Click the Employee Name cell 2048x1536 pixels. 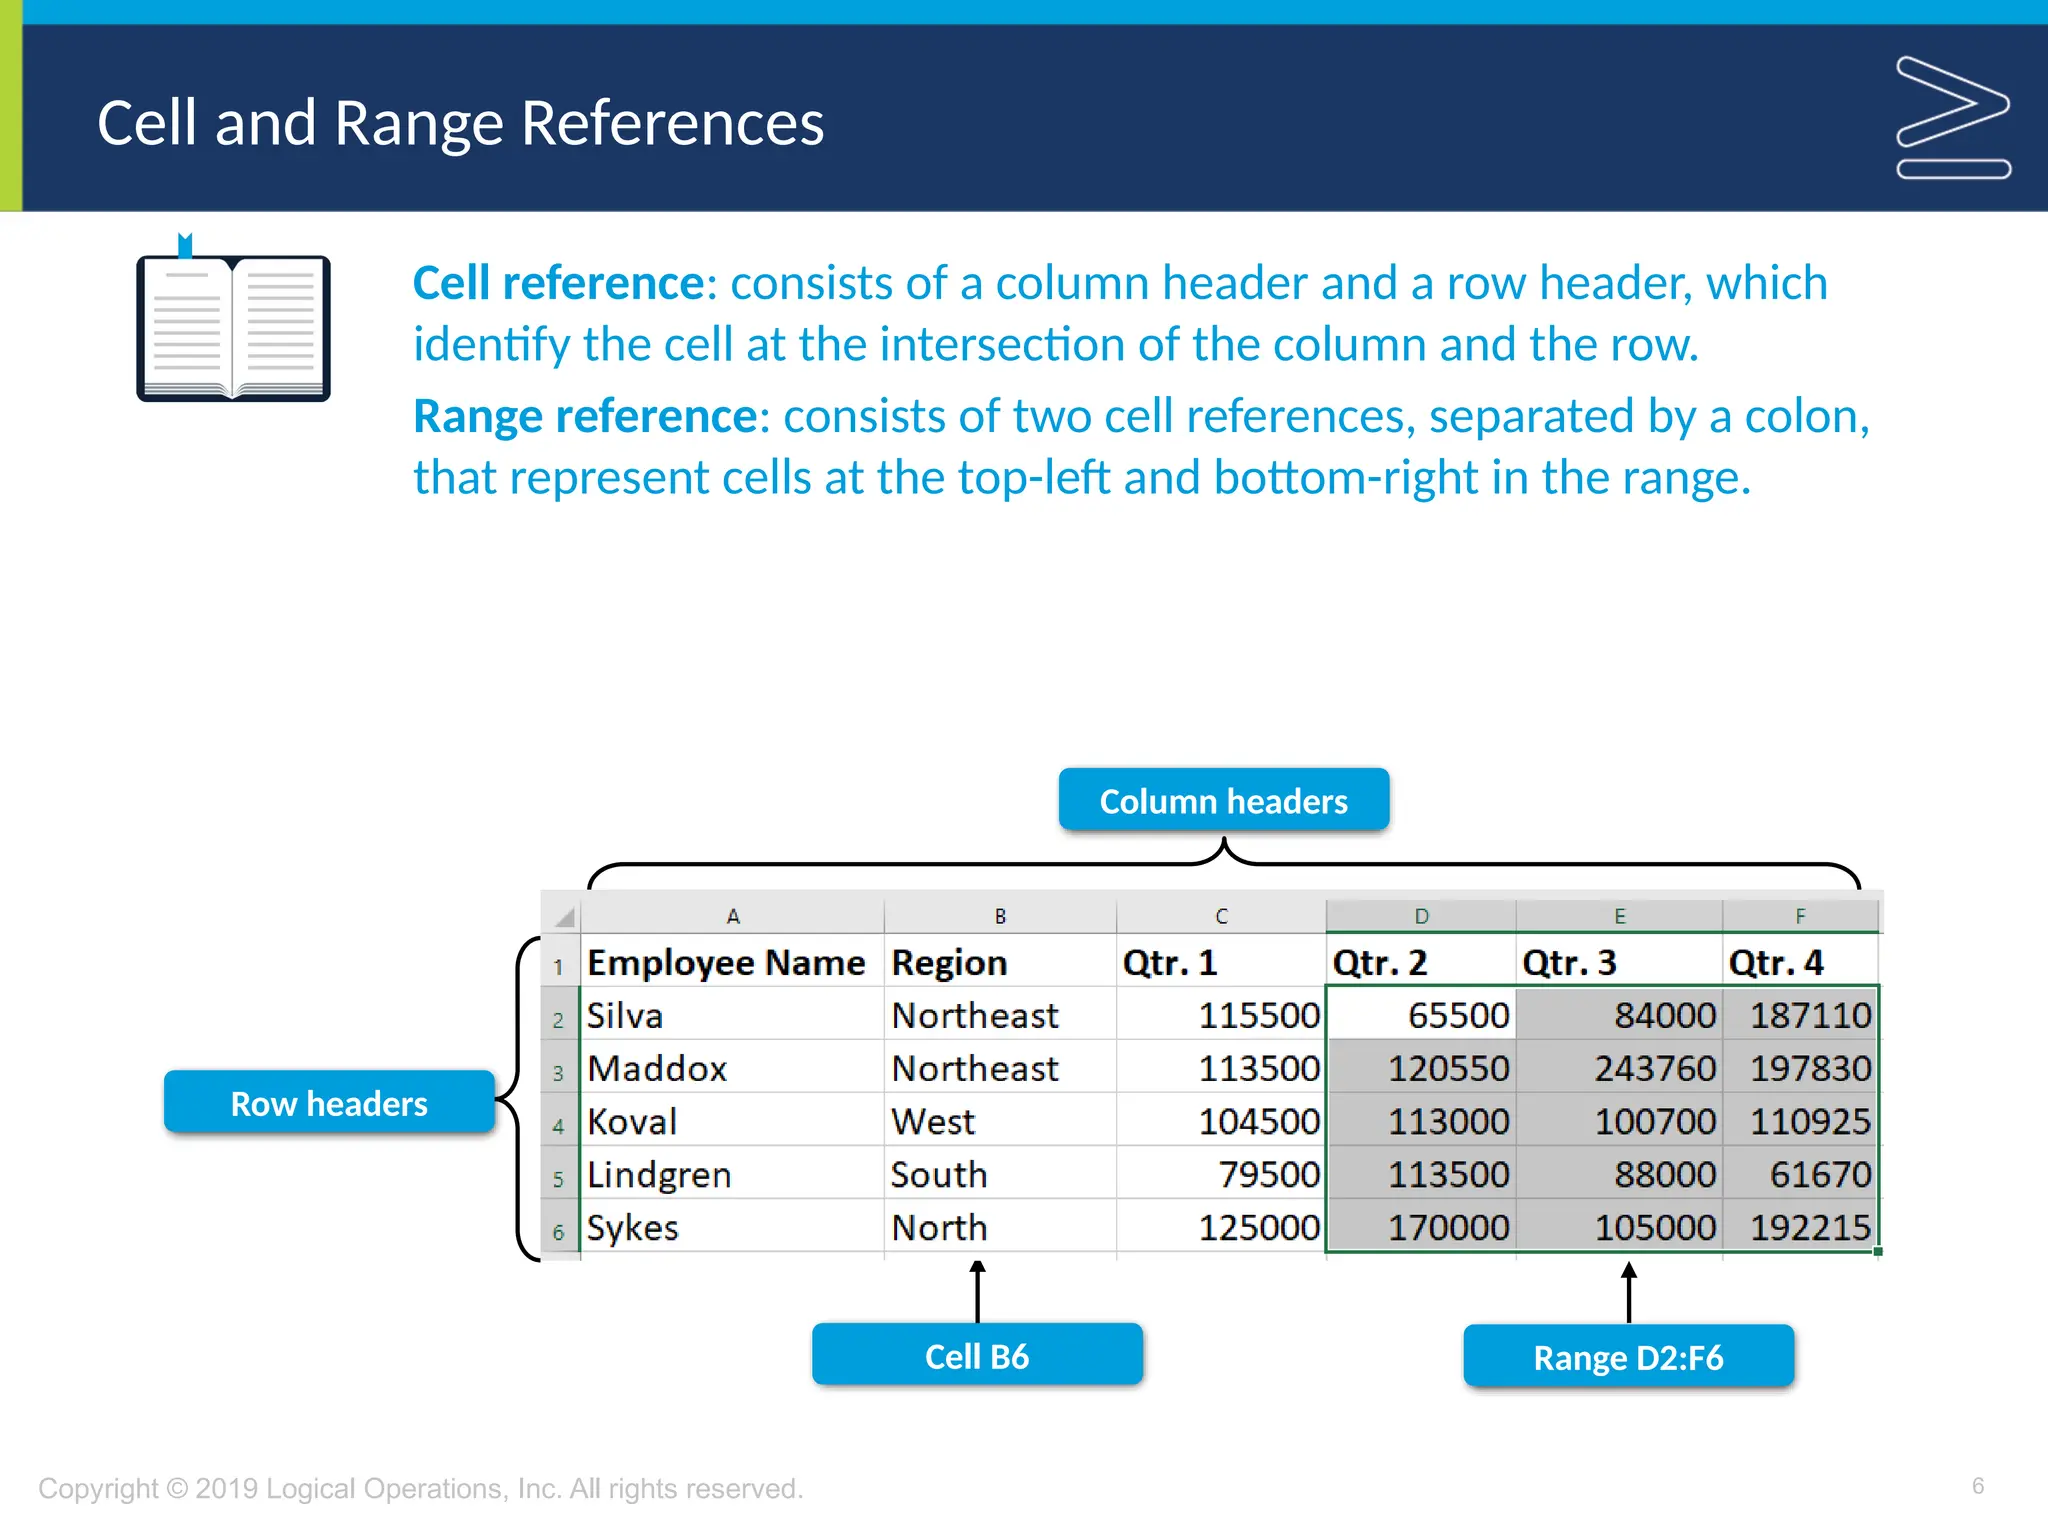732,961
